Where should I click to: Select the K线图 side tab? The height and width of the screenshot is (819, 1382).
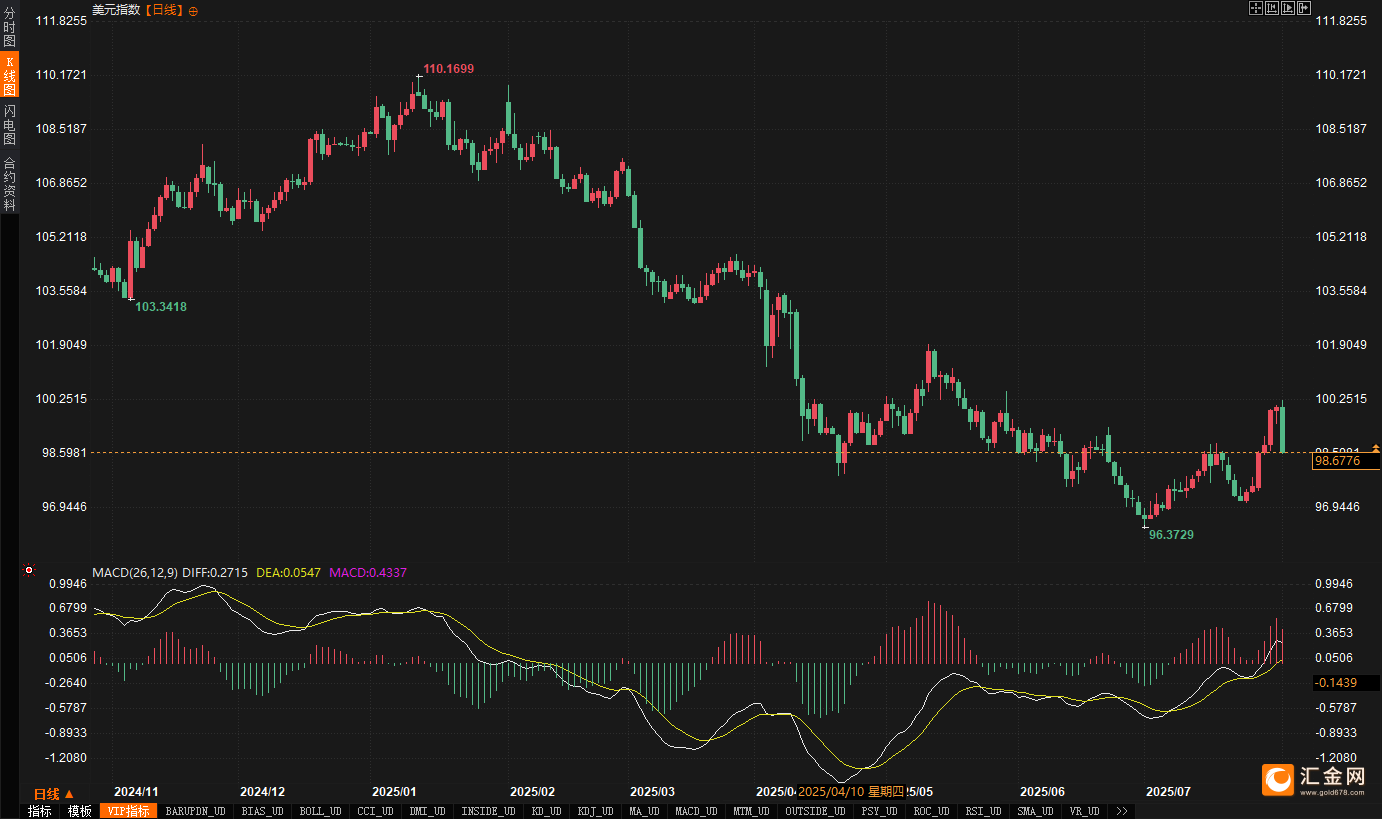(10, 75)
